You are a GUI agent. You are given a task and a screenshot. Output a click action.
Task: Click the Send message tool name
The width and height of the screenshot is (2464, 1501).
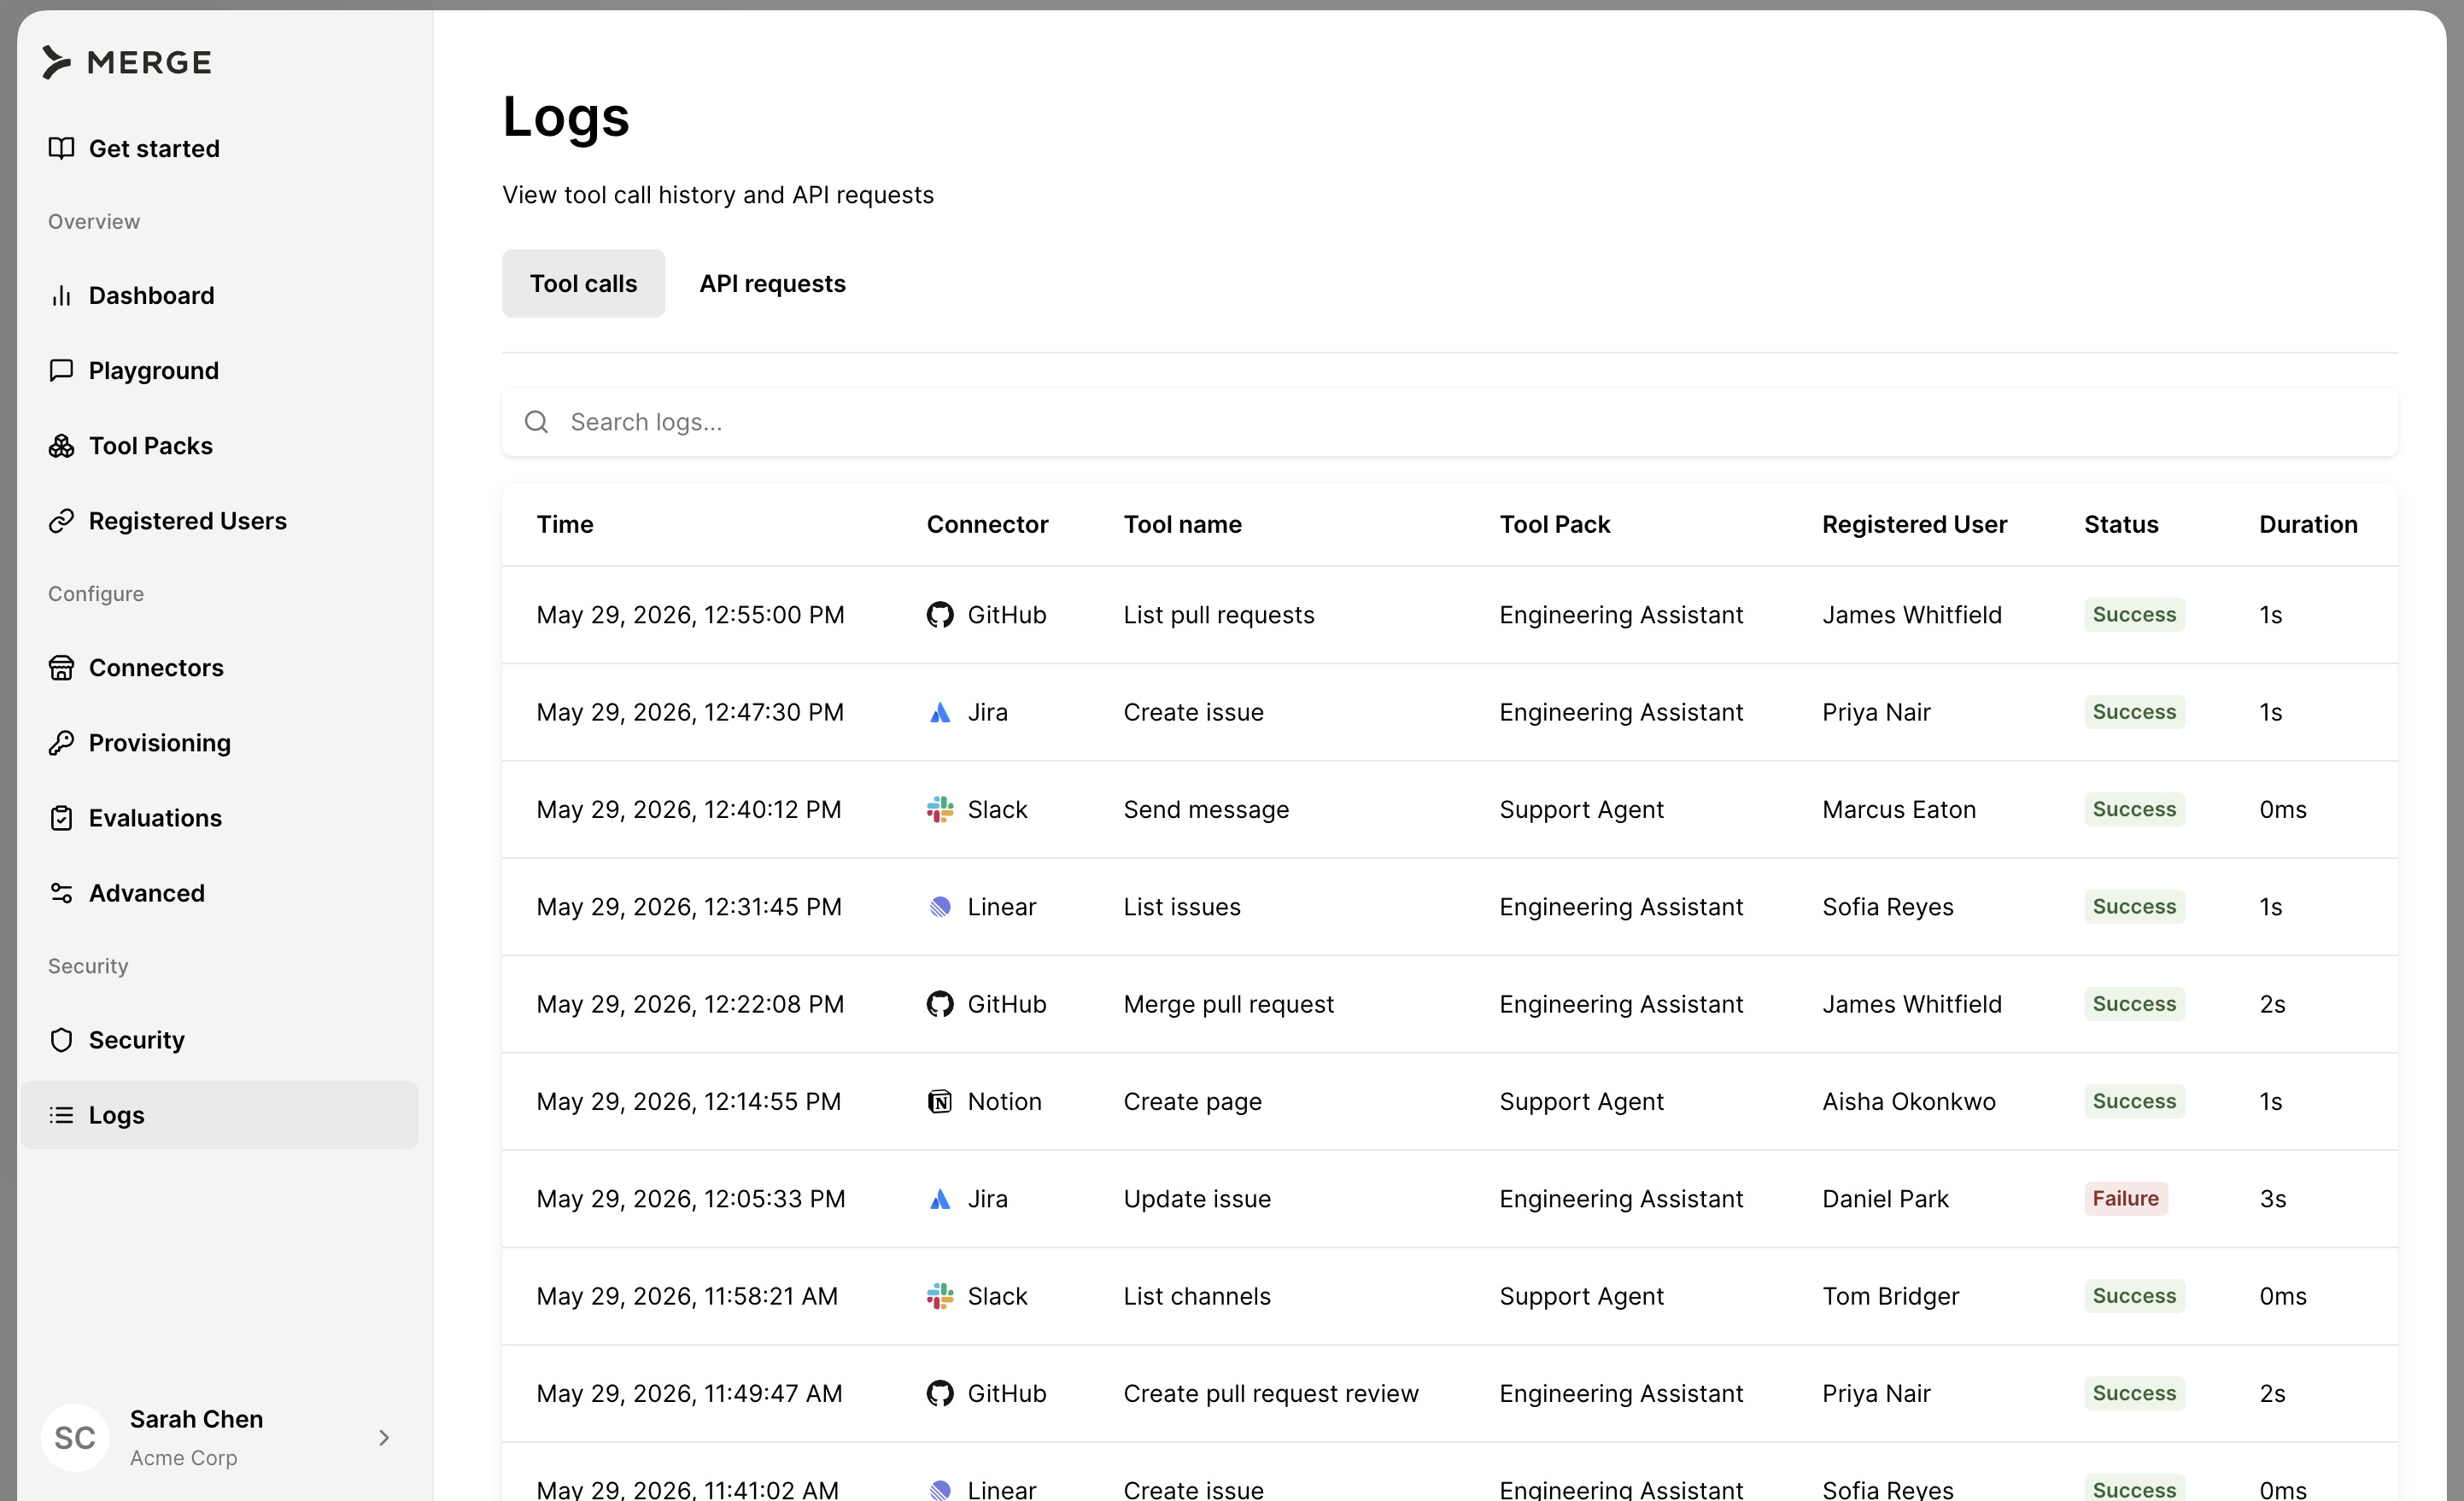(1206, 809)
